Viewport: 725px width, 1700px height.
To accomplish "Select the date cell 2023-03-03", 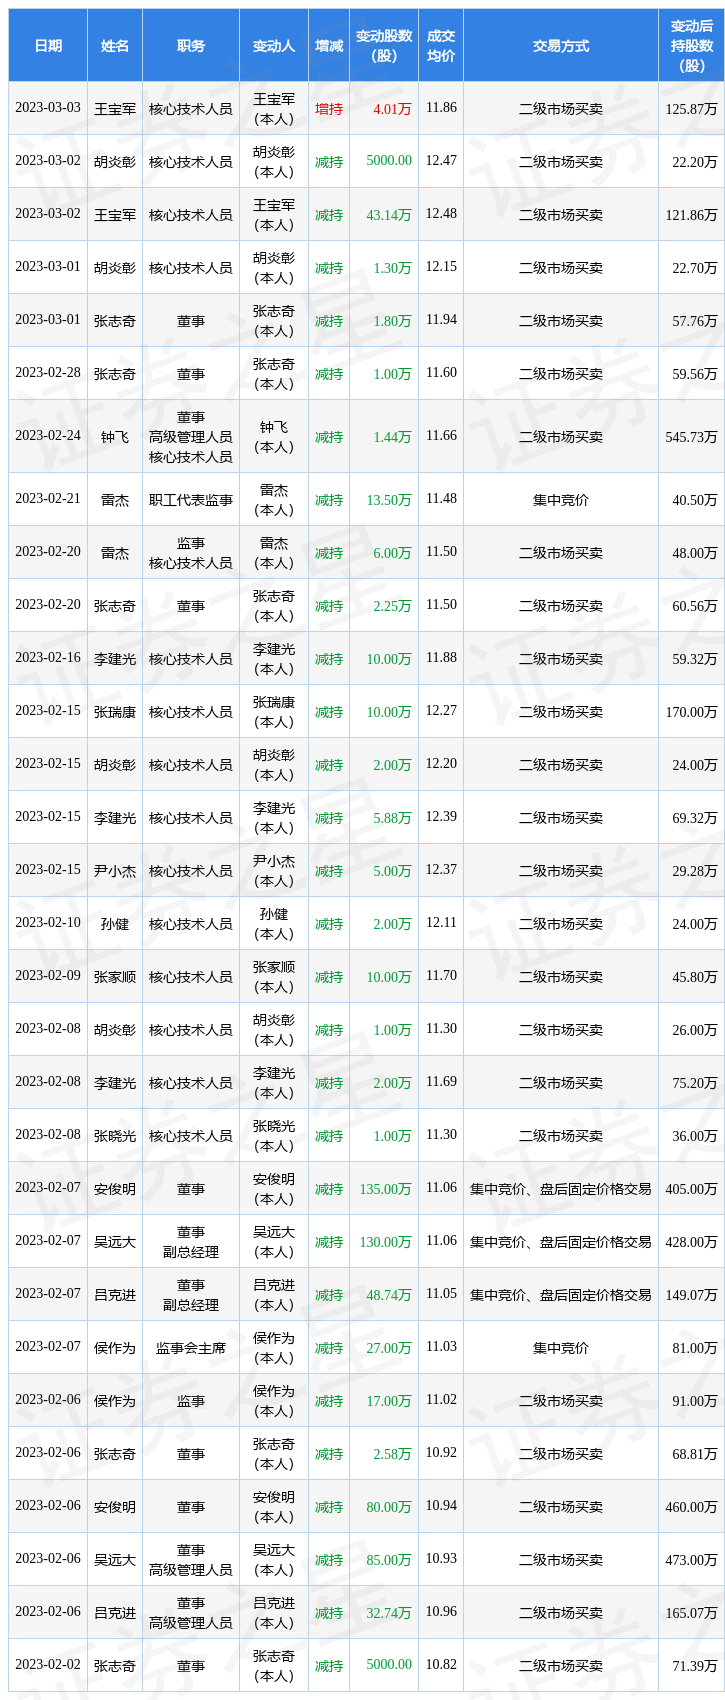I will (48, 108).
